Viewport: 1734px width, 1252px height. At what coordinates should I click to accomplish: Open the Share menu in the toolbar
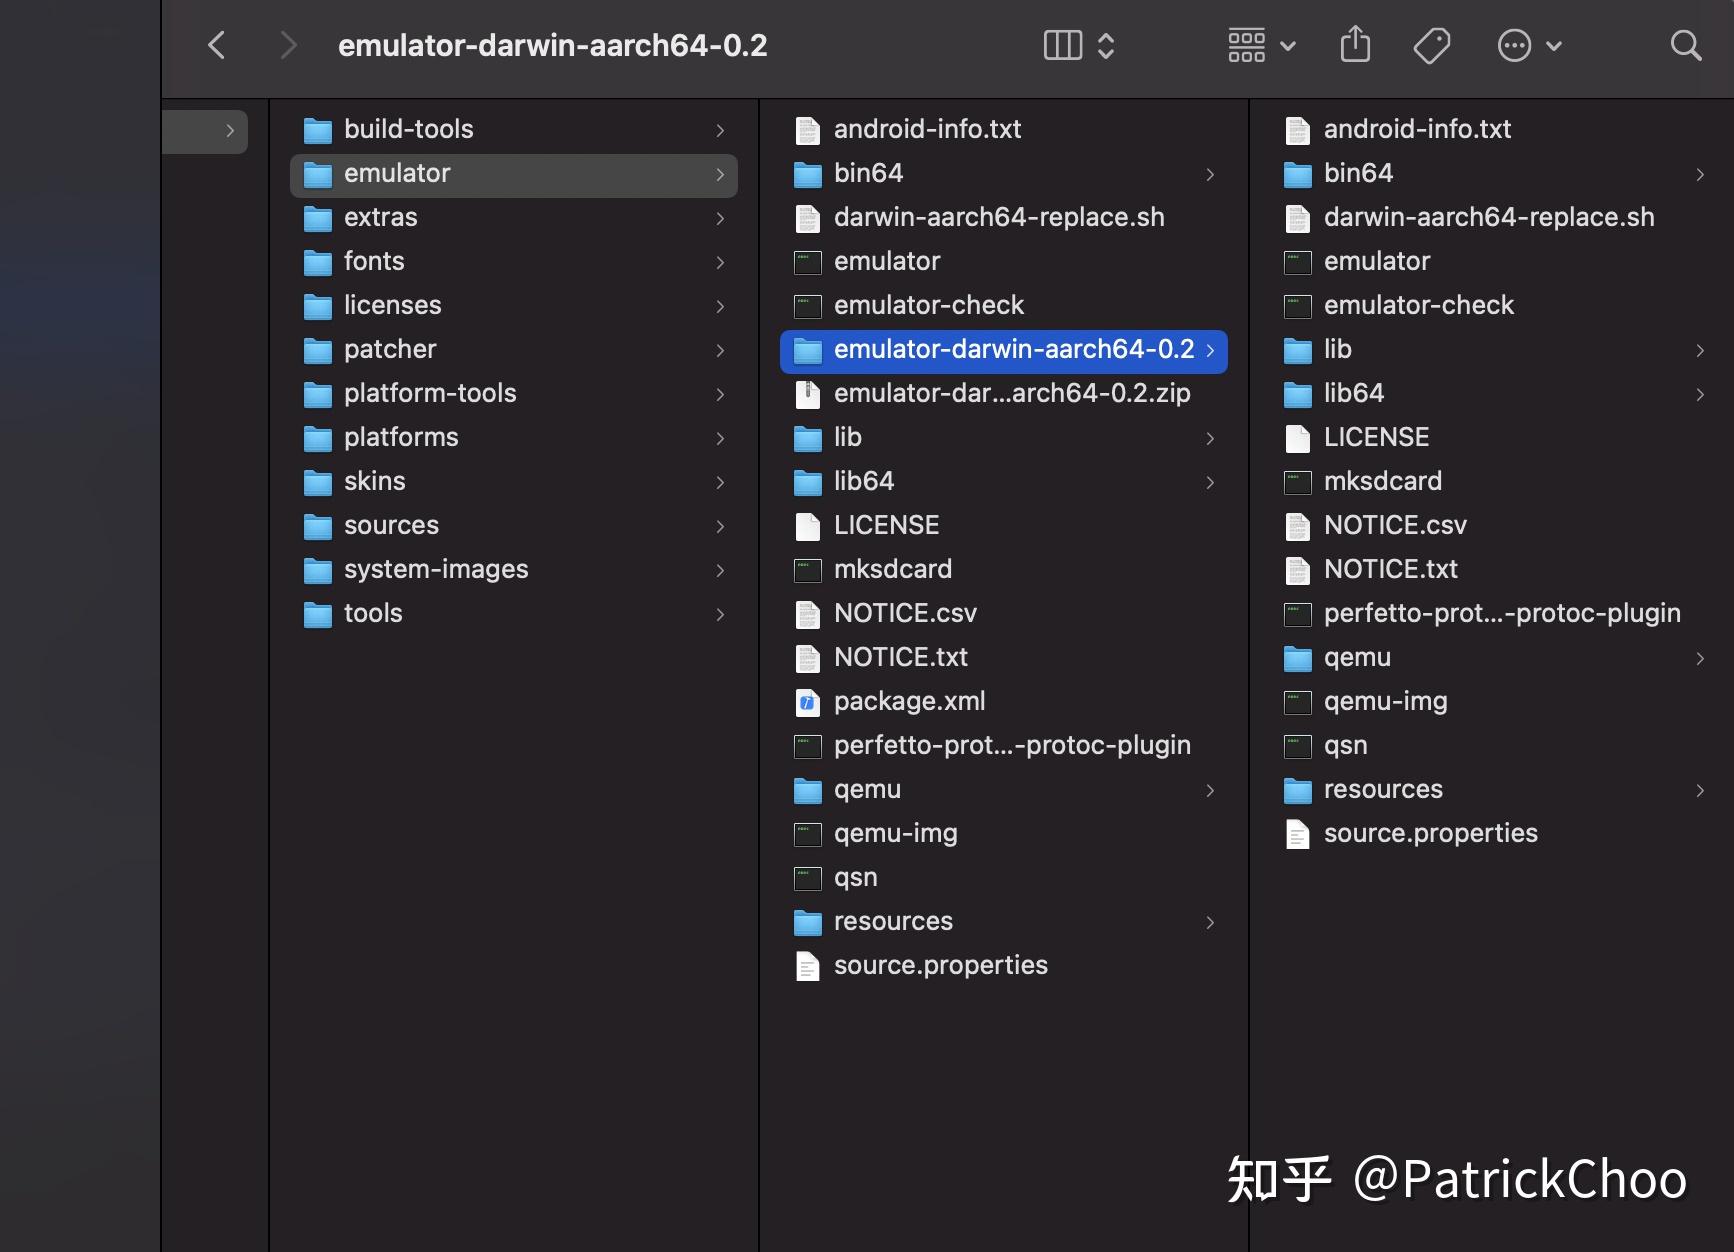[1355, 45]
